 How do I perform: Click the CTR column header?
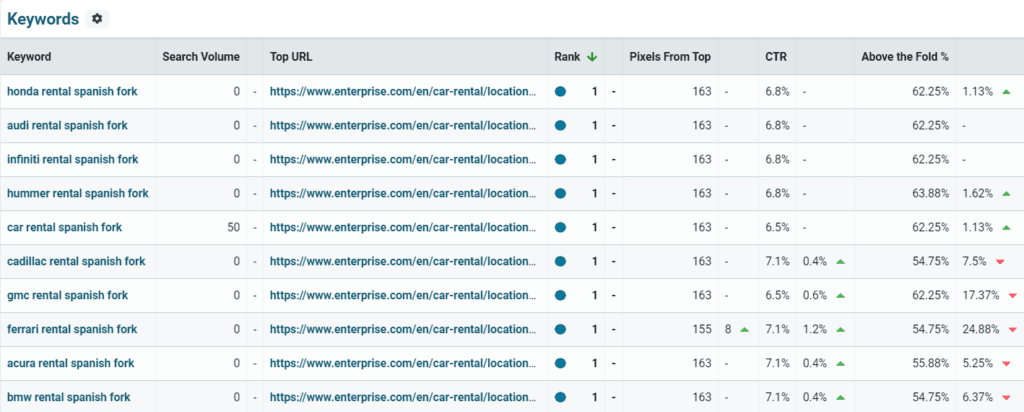pos(776,57)
